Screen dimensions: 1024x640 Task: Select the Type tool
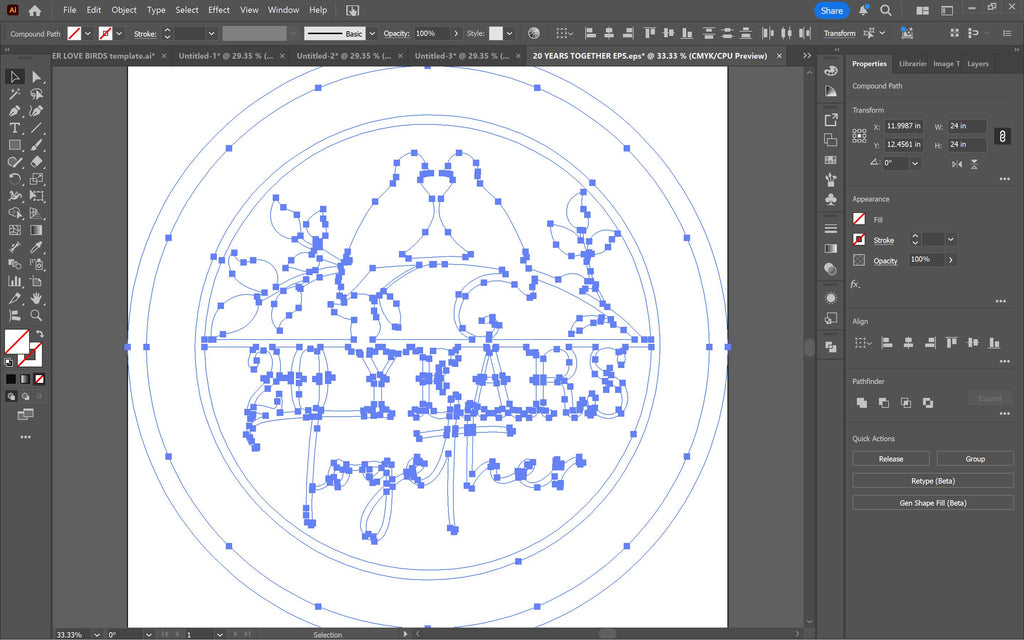[x=14, y=128]
